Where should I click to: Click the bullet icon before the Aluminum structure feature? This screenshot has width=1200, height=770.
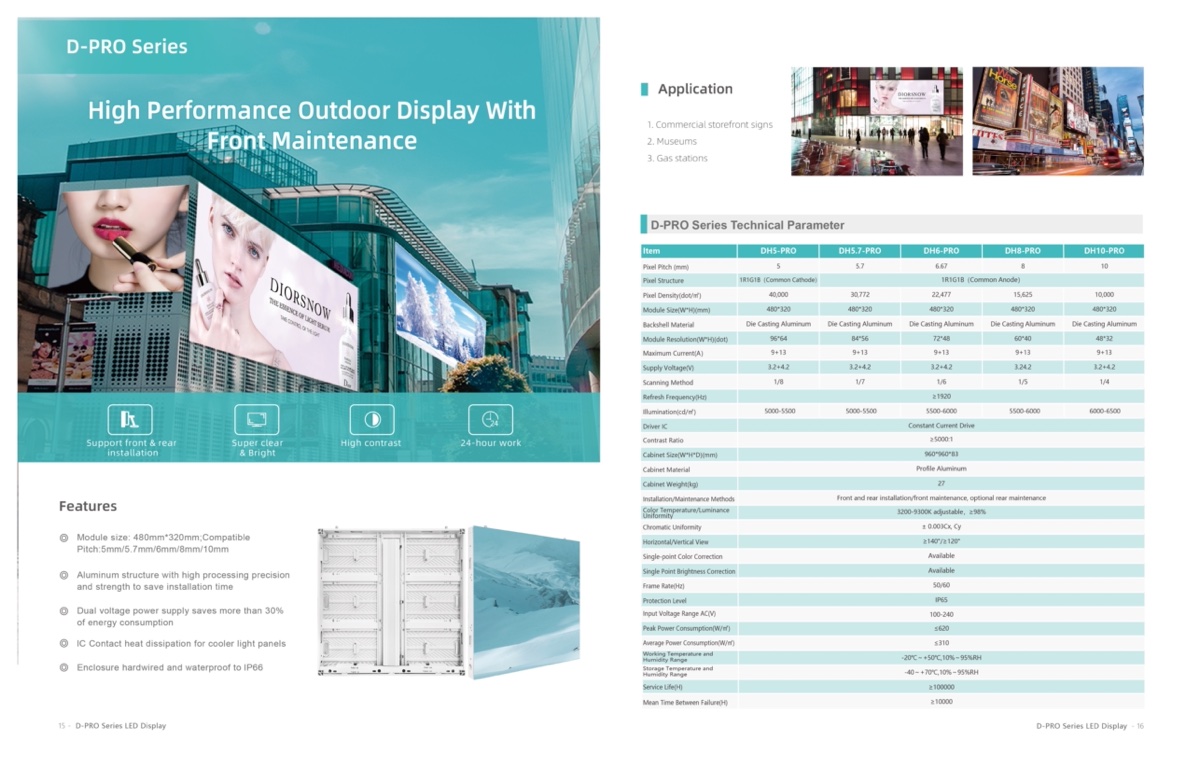(64, 576)
